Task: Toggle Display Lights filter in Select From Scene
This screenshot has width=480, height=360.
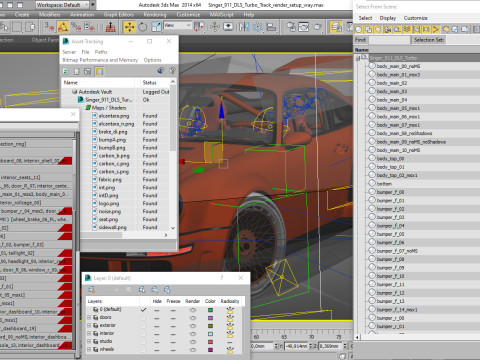Action: 378,30
